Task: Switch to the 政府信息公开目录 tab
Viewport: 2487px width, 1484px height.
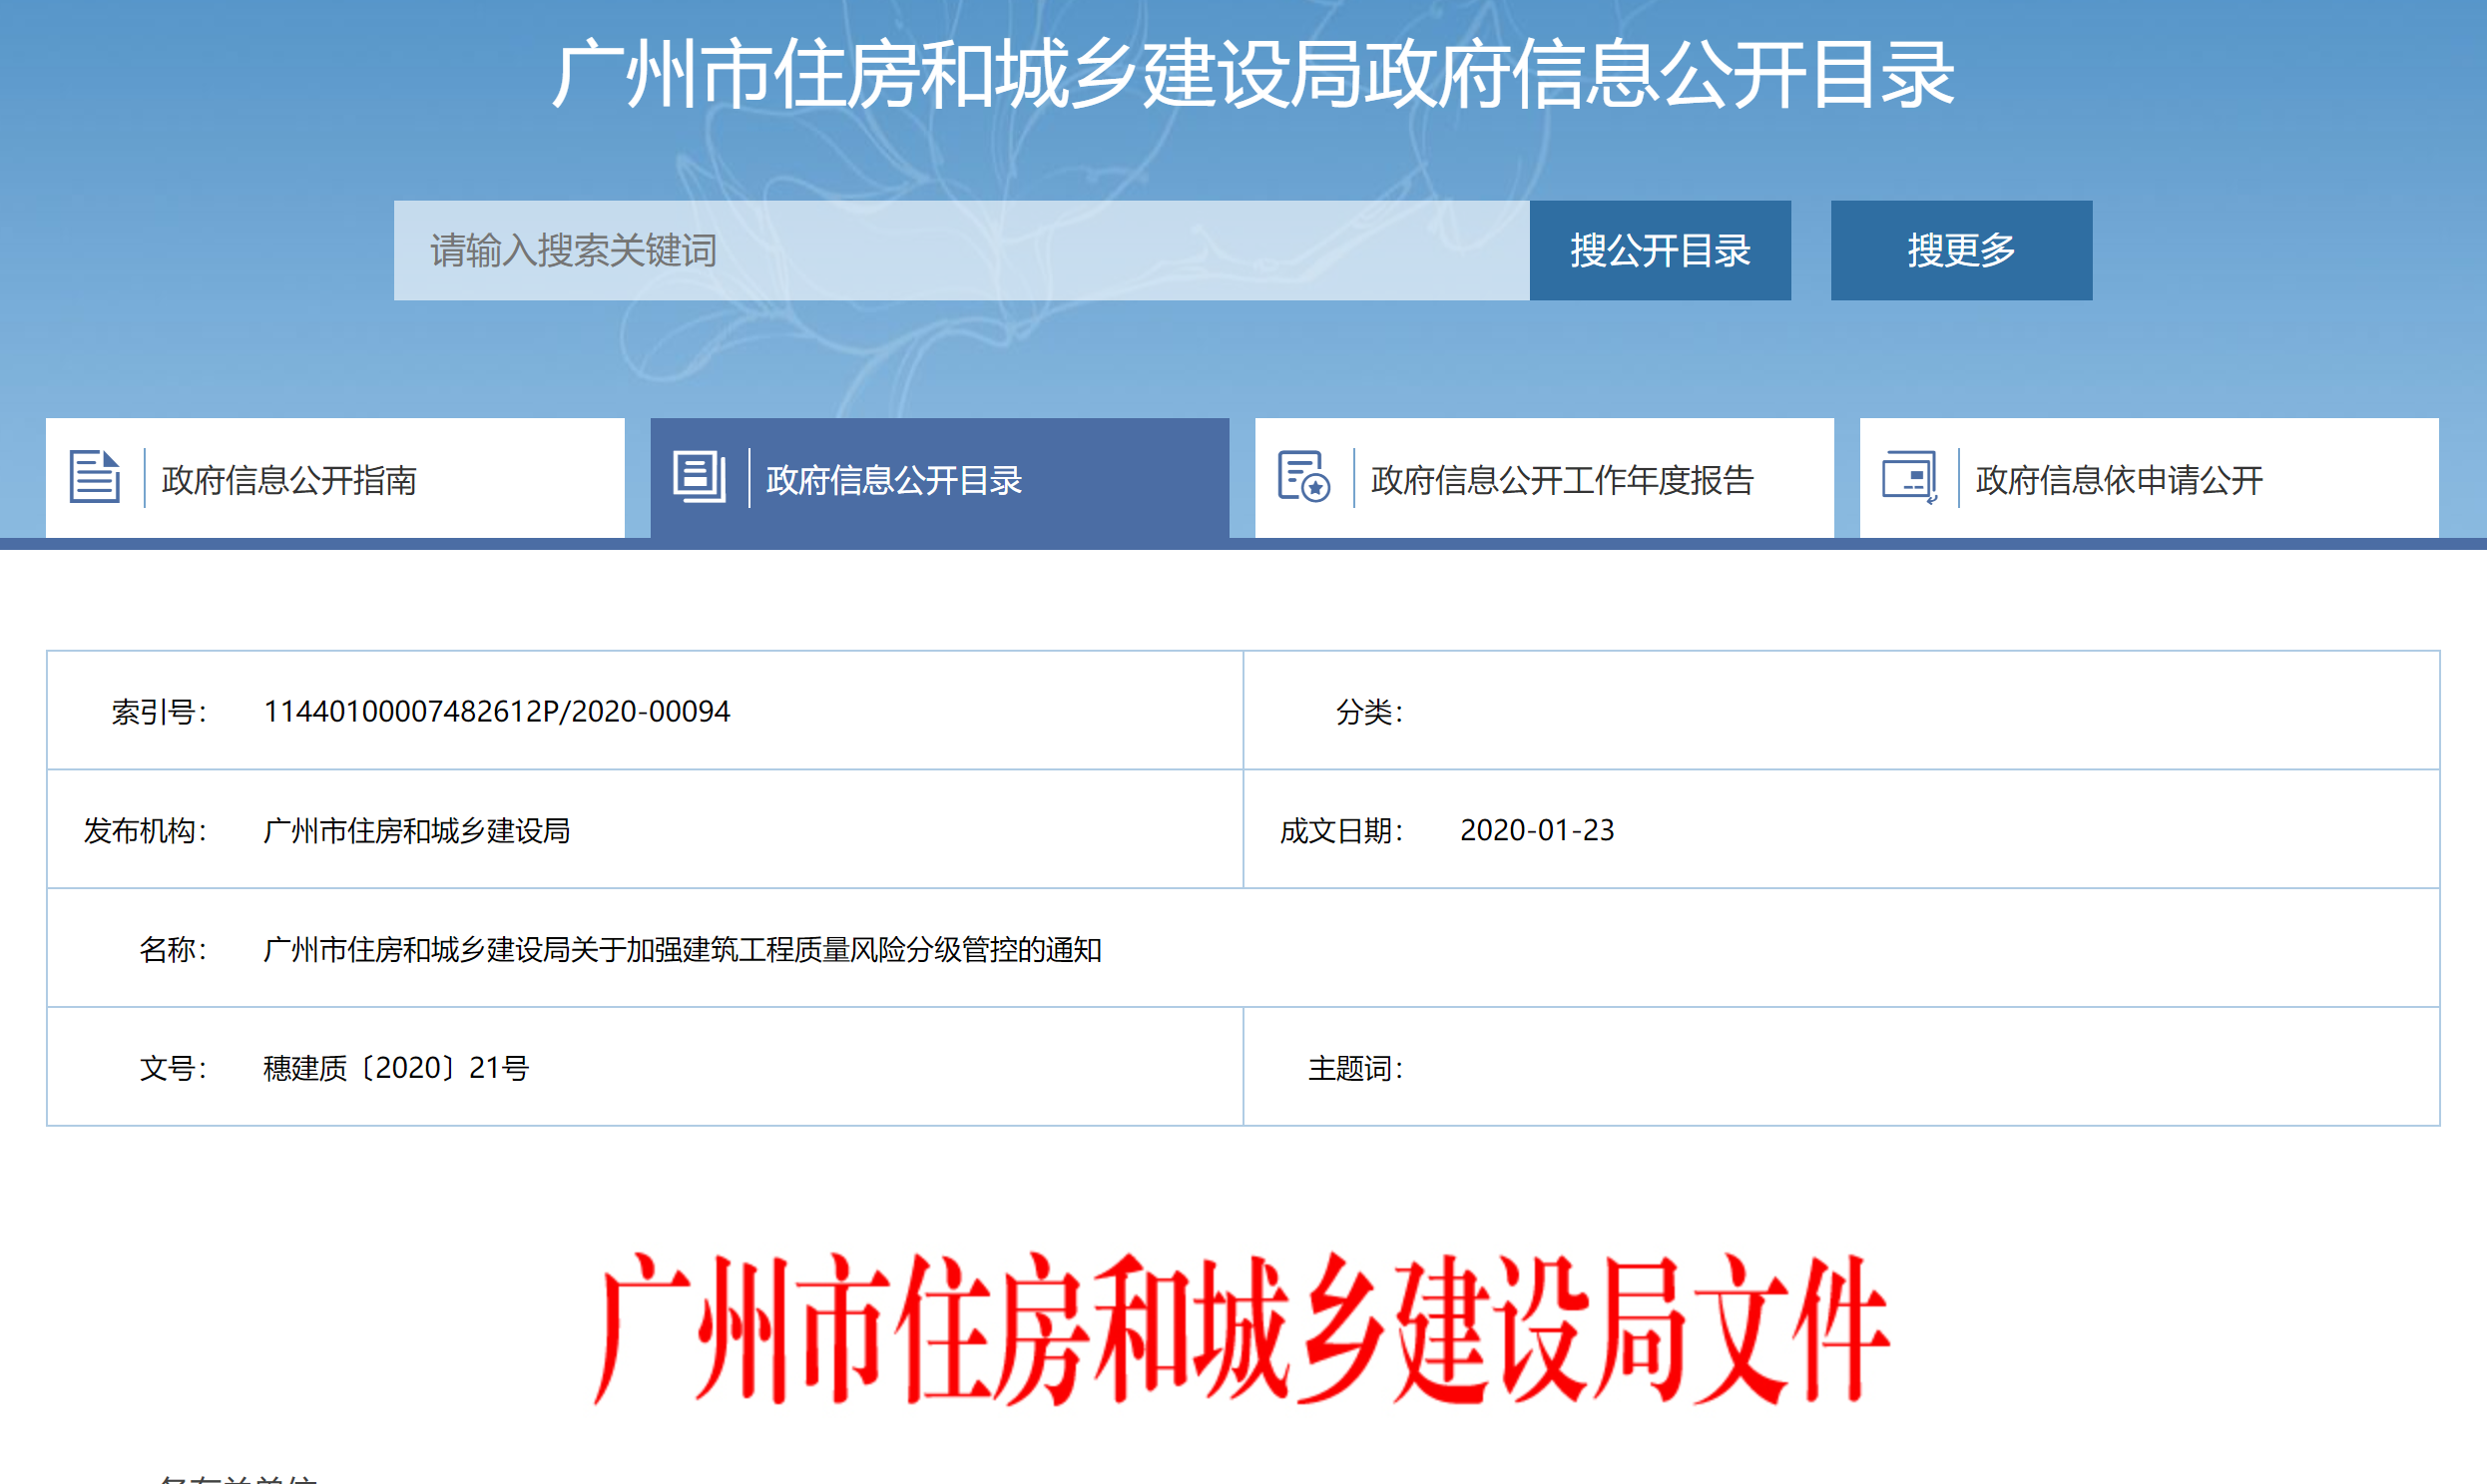Action: (x=893, y=481)
